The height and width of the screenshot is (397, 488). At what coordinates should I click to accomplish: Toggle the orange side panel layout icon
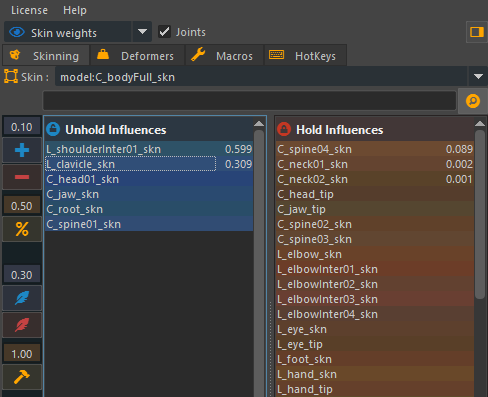tap(477, 32)
